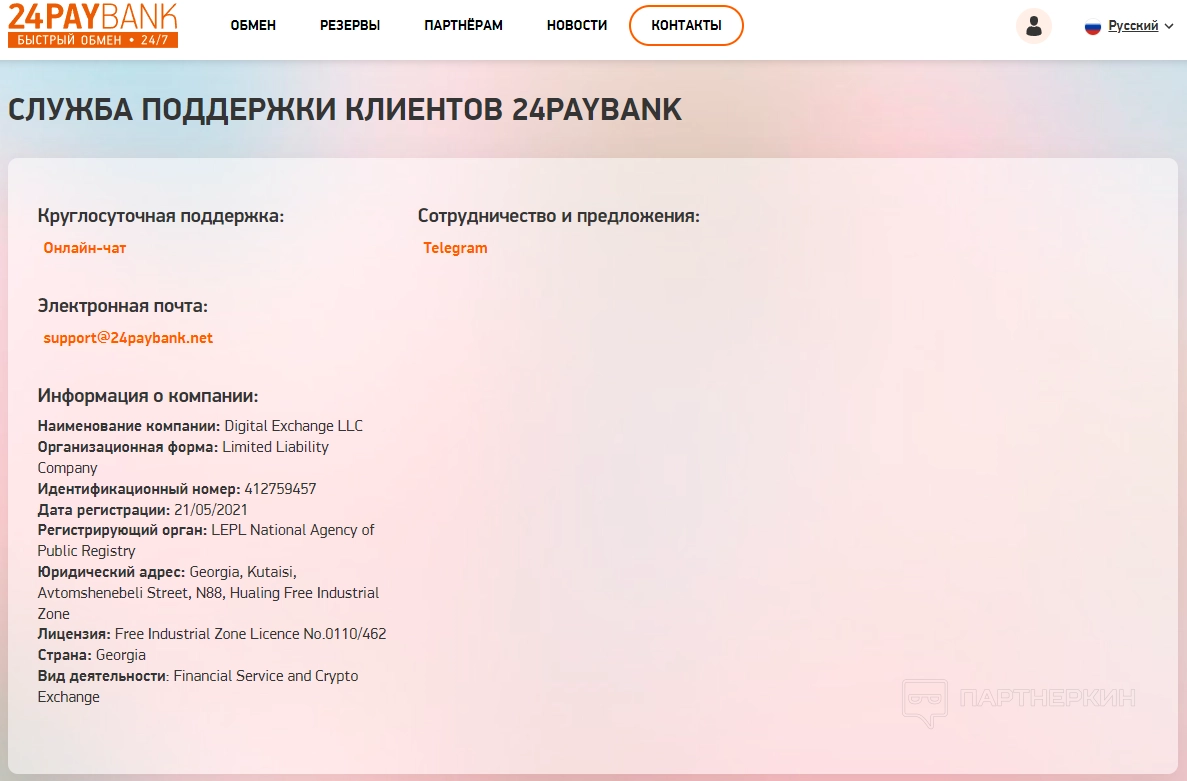Click the licence text No.0110/462
Screen dimensions: 1187x781
344,634
